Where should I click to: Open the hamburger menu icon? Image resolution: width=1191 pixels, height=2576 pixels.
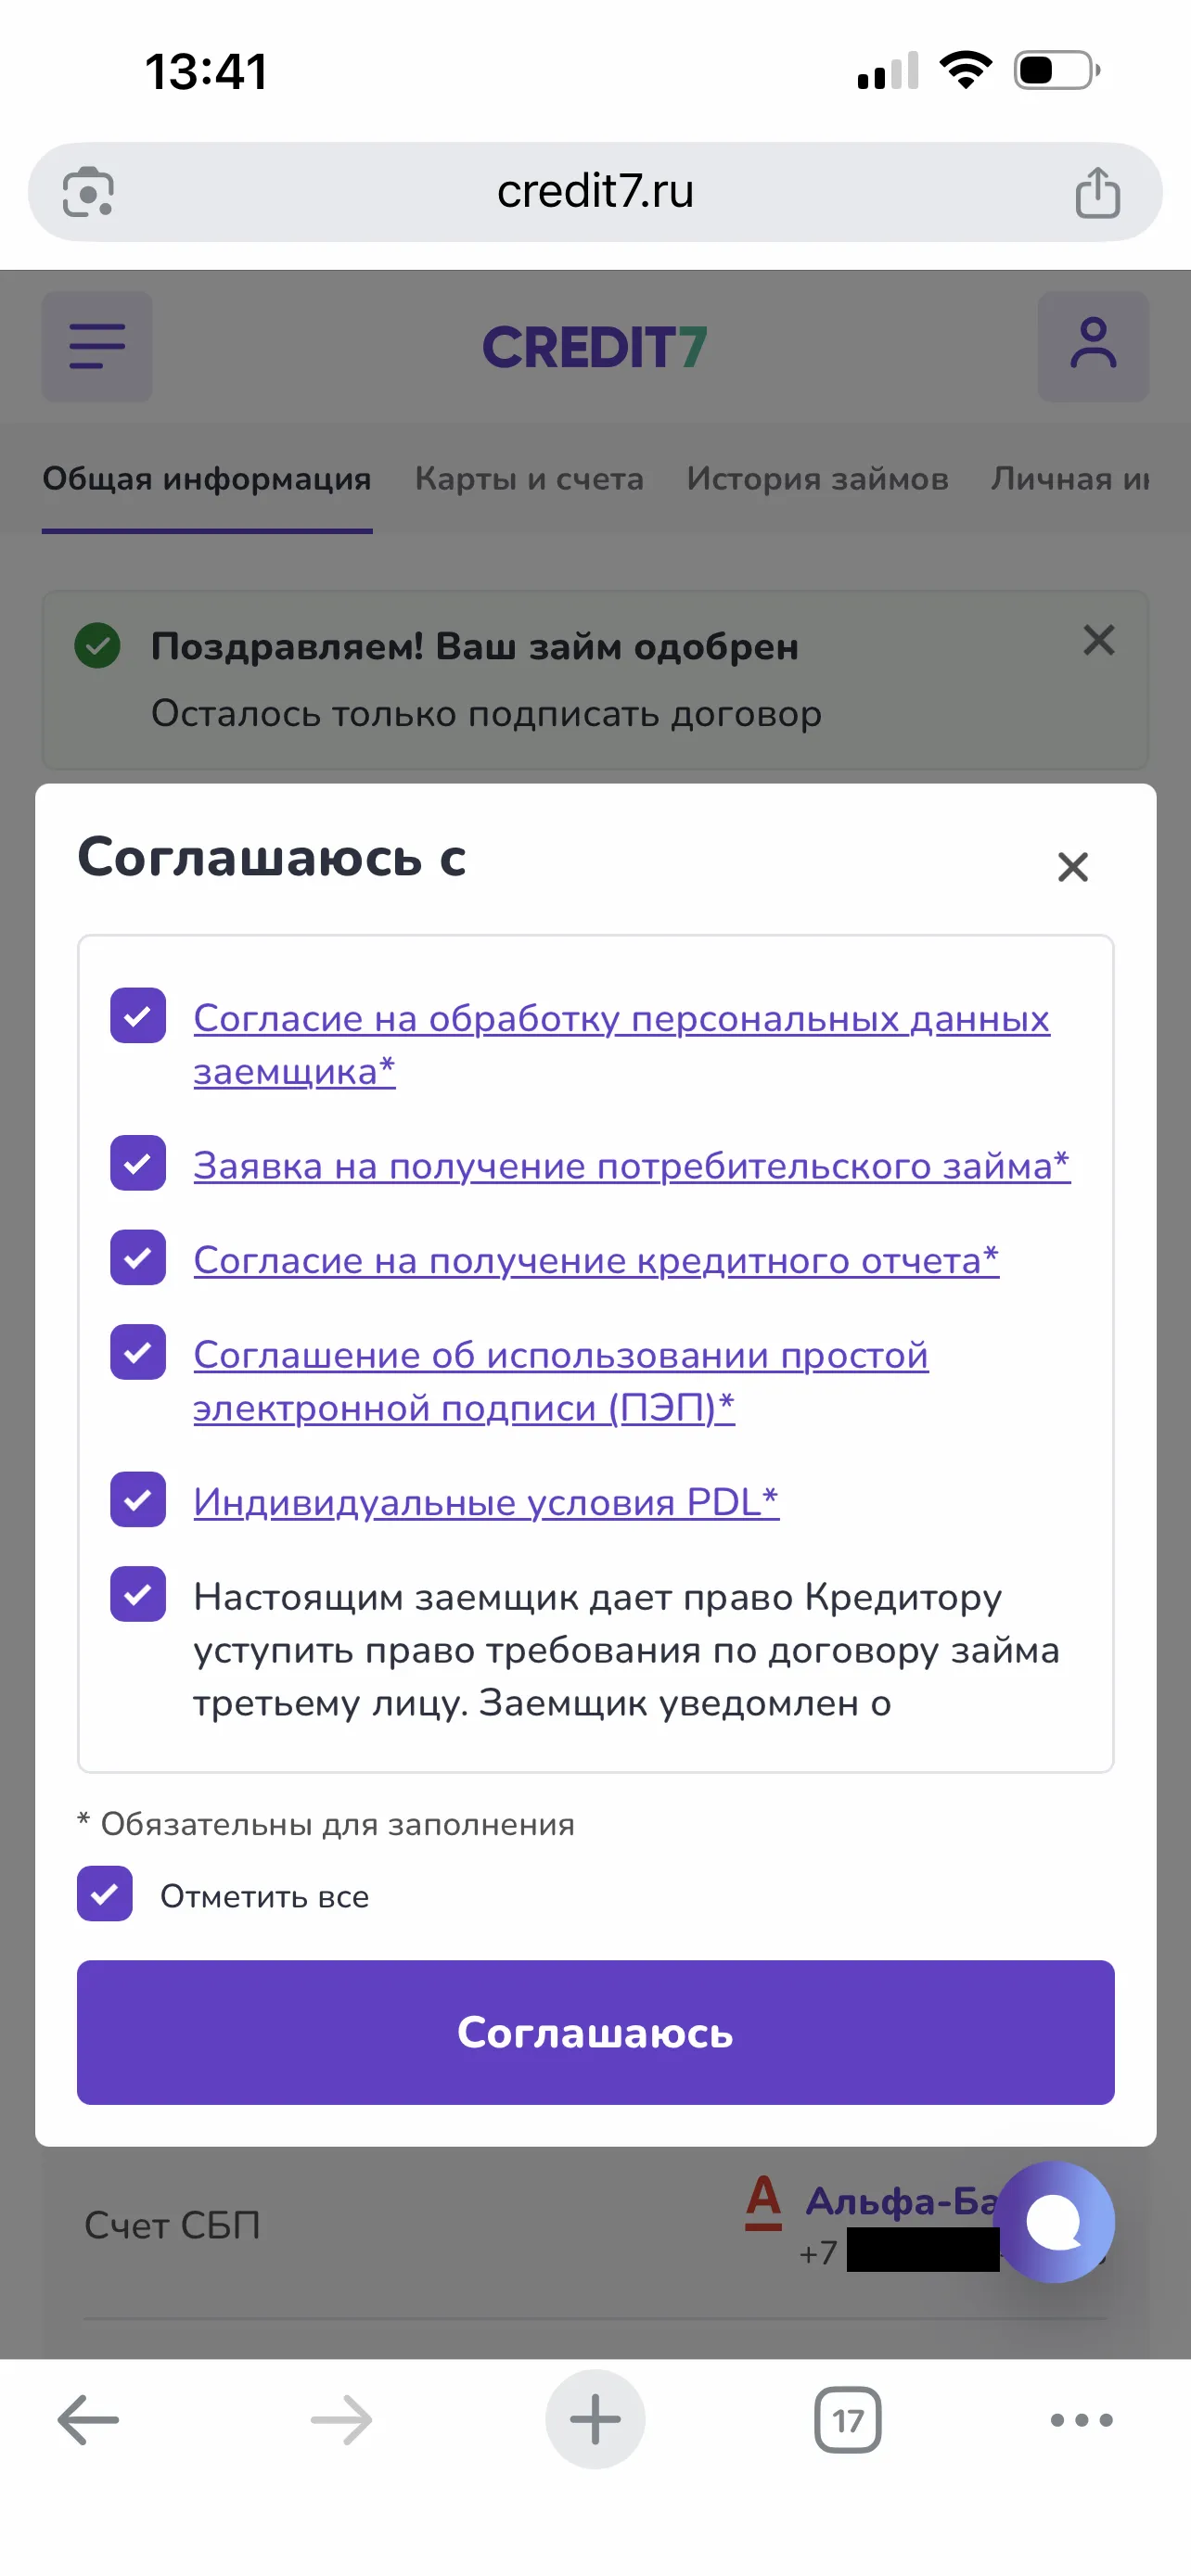(97, 346)
